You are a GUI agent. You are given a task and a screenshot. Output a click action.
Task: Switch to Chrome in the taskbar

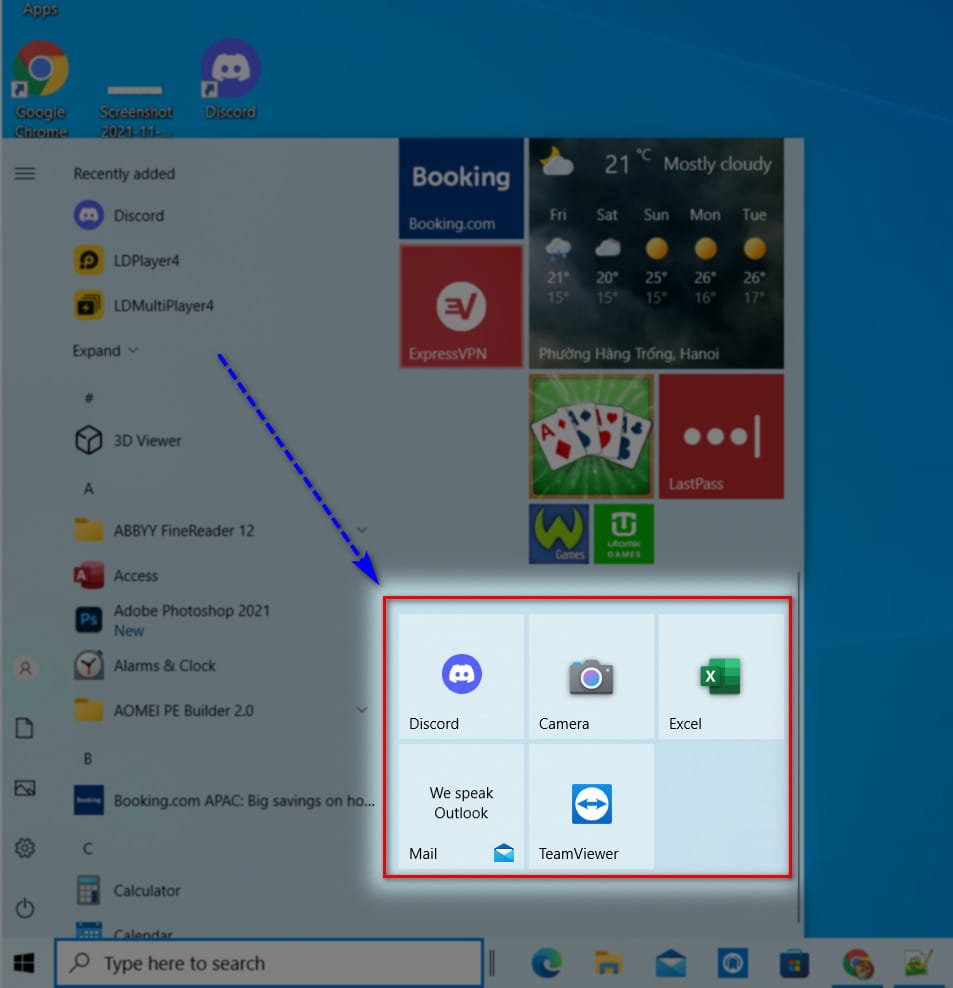coord(857,963)
